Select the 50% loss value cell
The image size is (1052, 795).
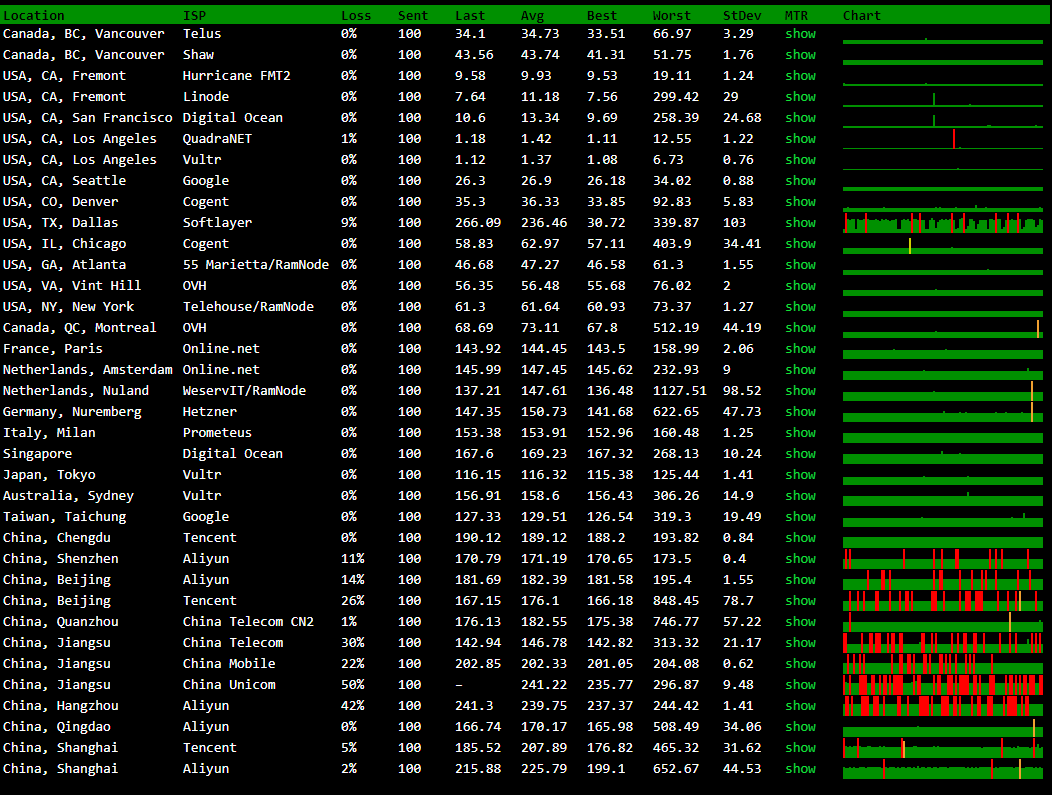tap(352, 684)
